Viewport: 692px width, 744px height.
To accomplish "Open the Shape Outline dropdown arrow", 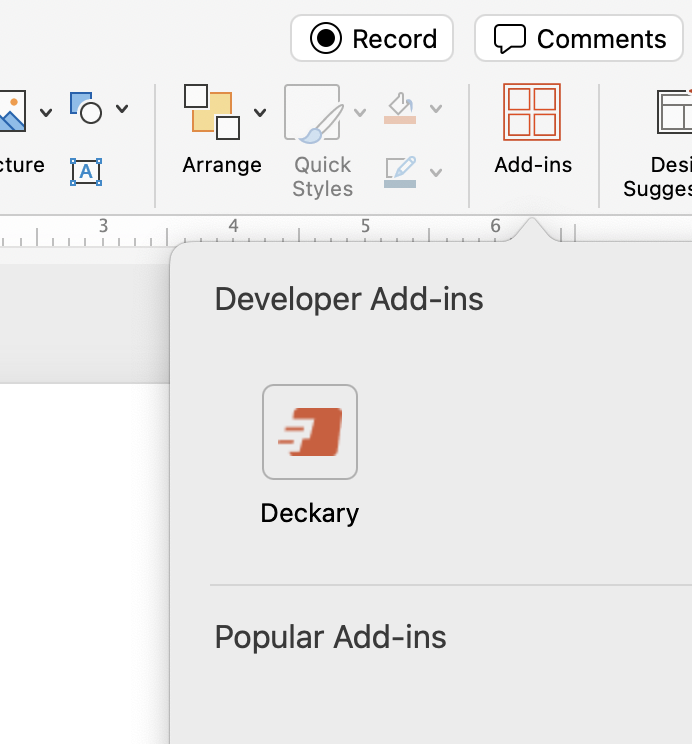I will 436,172.
